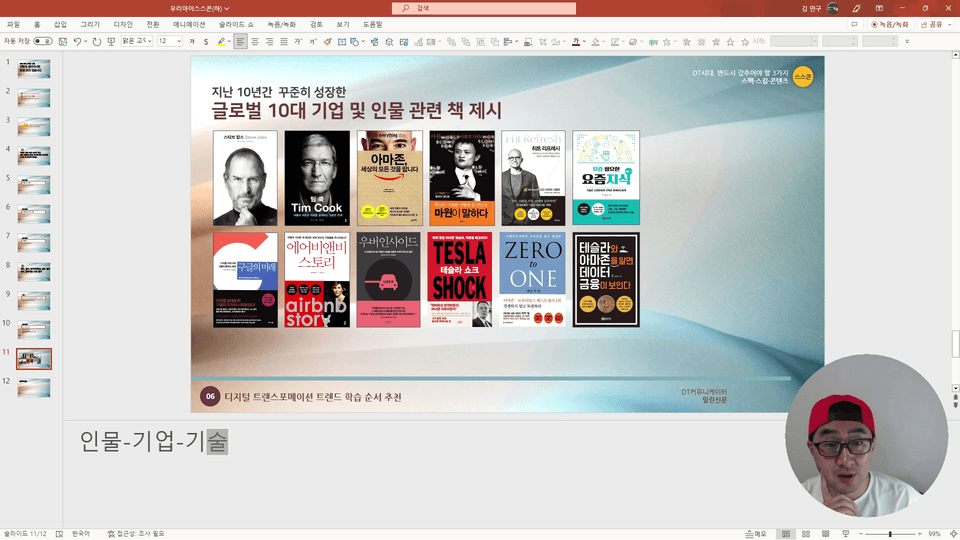Switch to Reading view
The image size is (960, 540).
point(826,534)
